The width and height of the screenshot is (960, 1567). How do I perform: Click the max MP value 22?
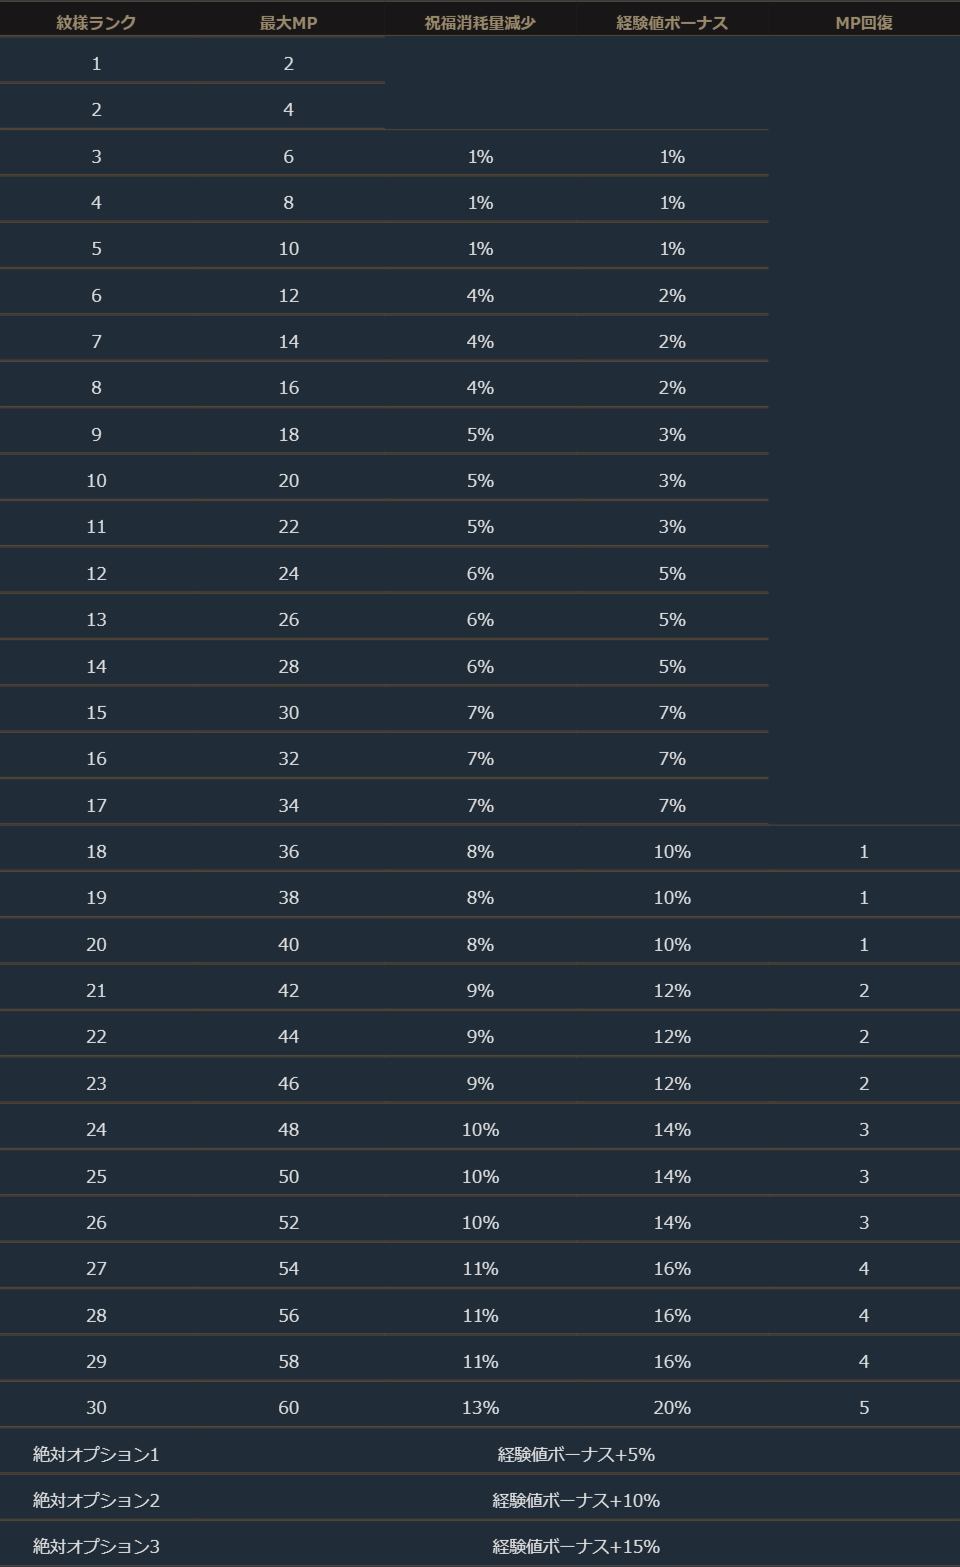tap(288, 526)
